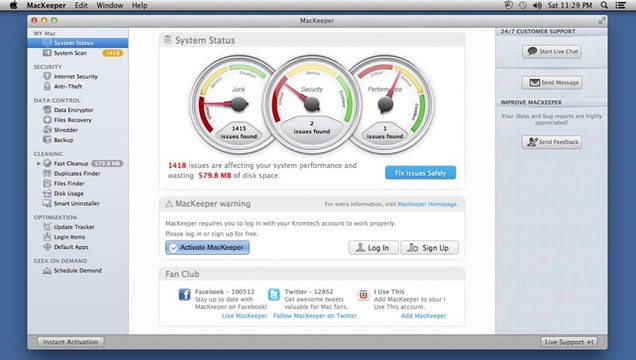Open Disk Usage icon
Viewport: 636px width, 360px height.
pyautogui.click(x=47, y=193)
